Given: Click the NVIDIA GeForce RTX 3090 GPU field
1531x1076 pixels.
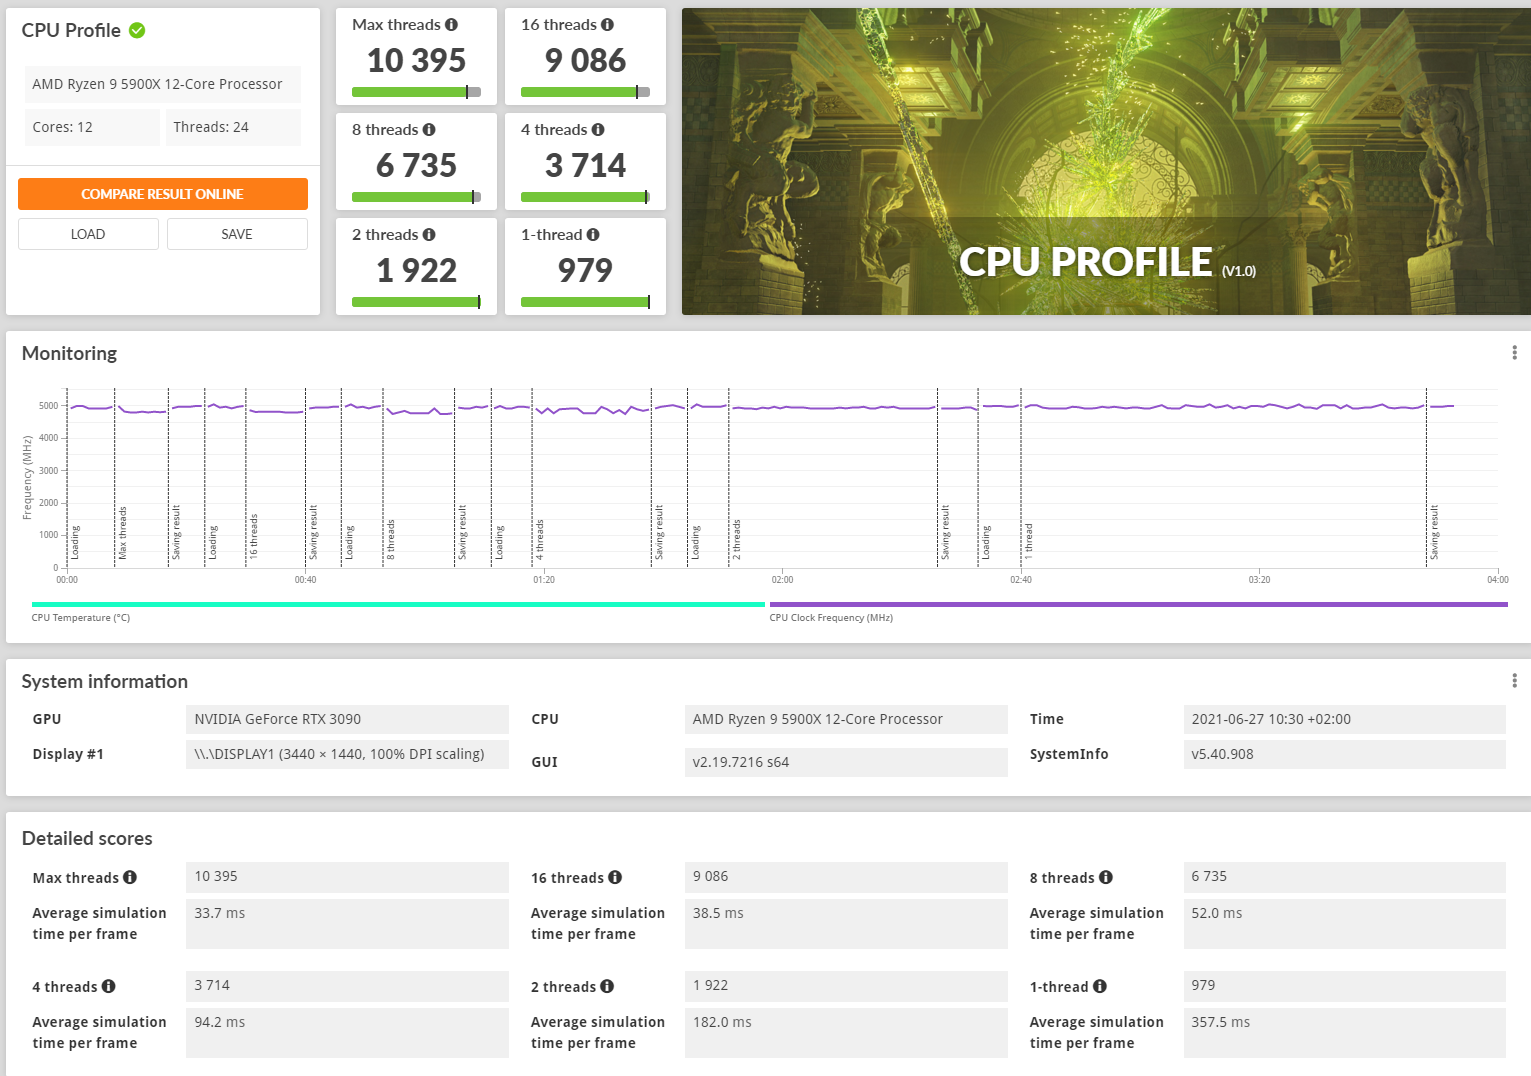Looking at the screenshot, I should pyautogui.click(x=347, y=719).
